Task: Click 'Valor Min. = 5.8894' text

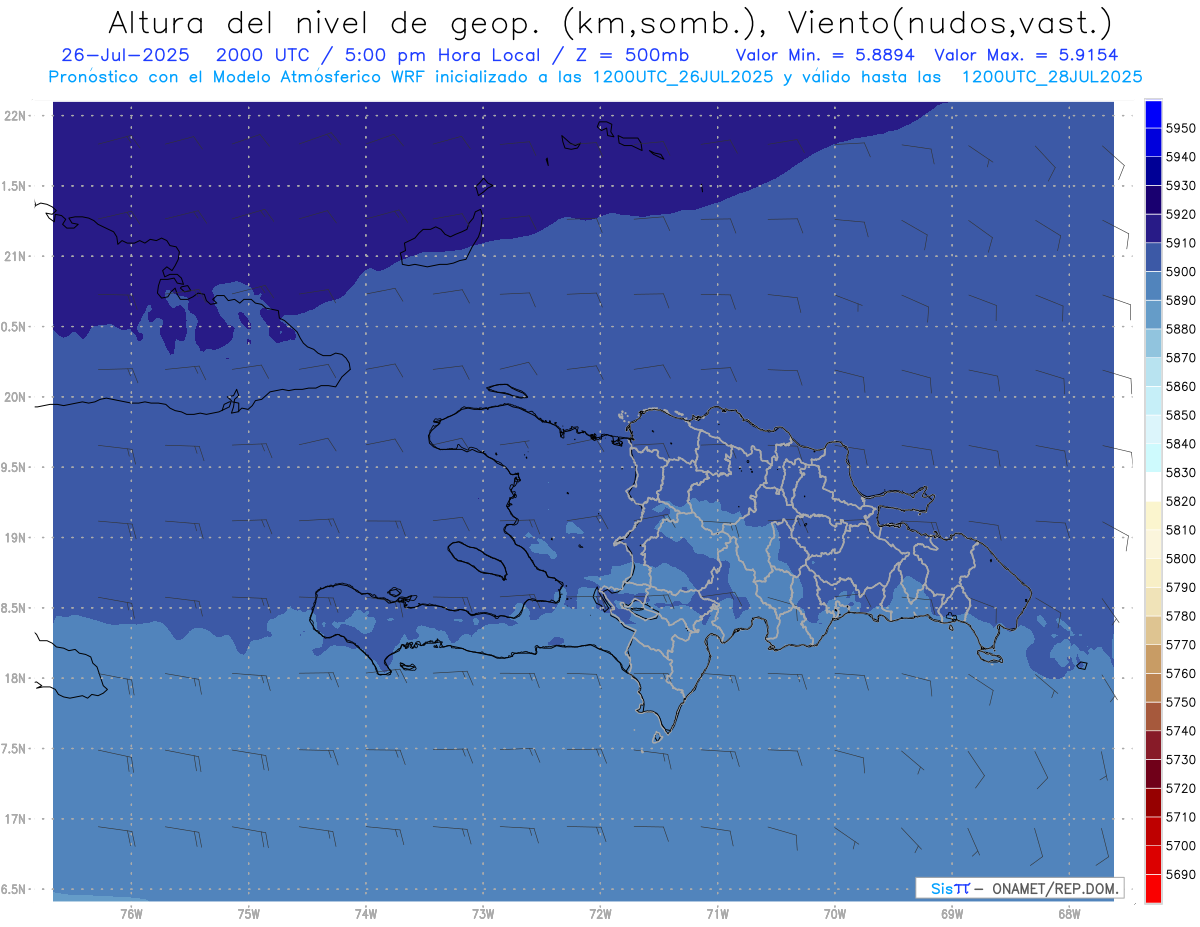Action: [x=827, y=55]
